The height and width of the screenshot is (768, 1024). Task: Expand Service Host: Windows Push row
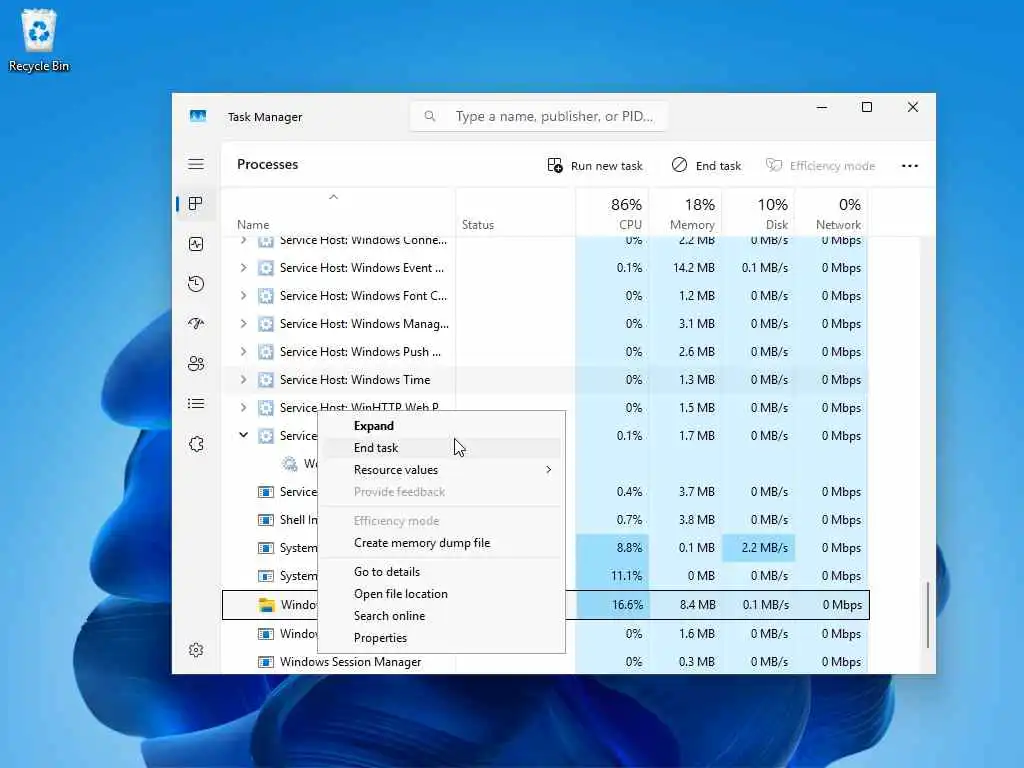[x=243, y=351]
